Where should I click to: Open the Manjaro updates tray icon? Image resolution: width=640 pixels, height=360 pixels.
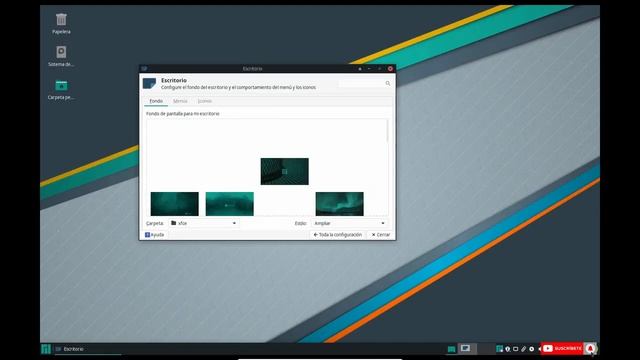click(499, 349)
